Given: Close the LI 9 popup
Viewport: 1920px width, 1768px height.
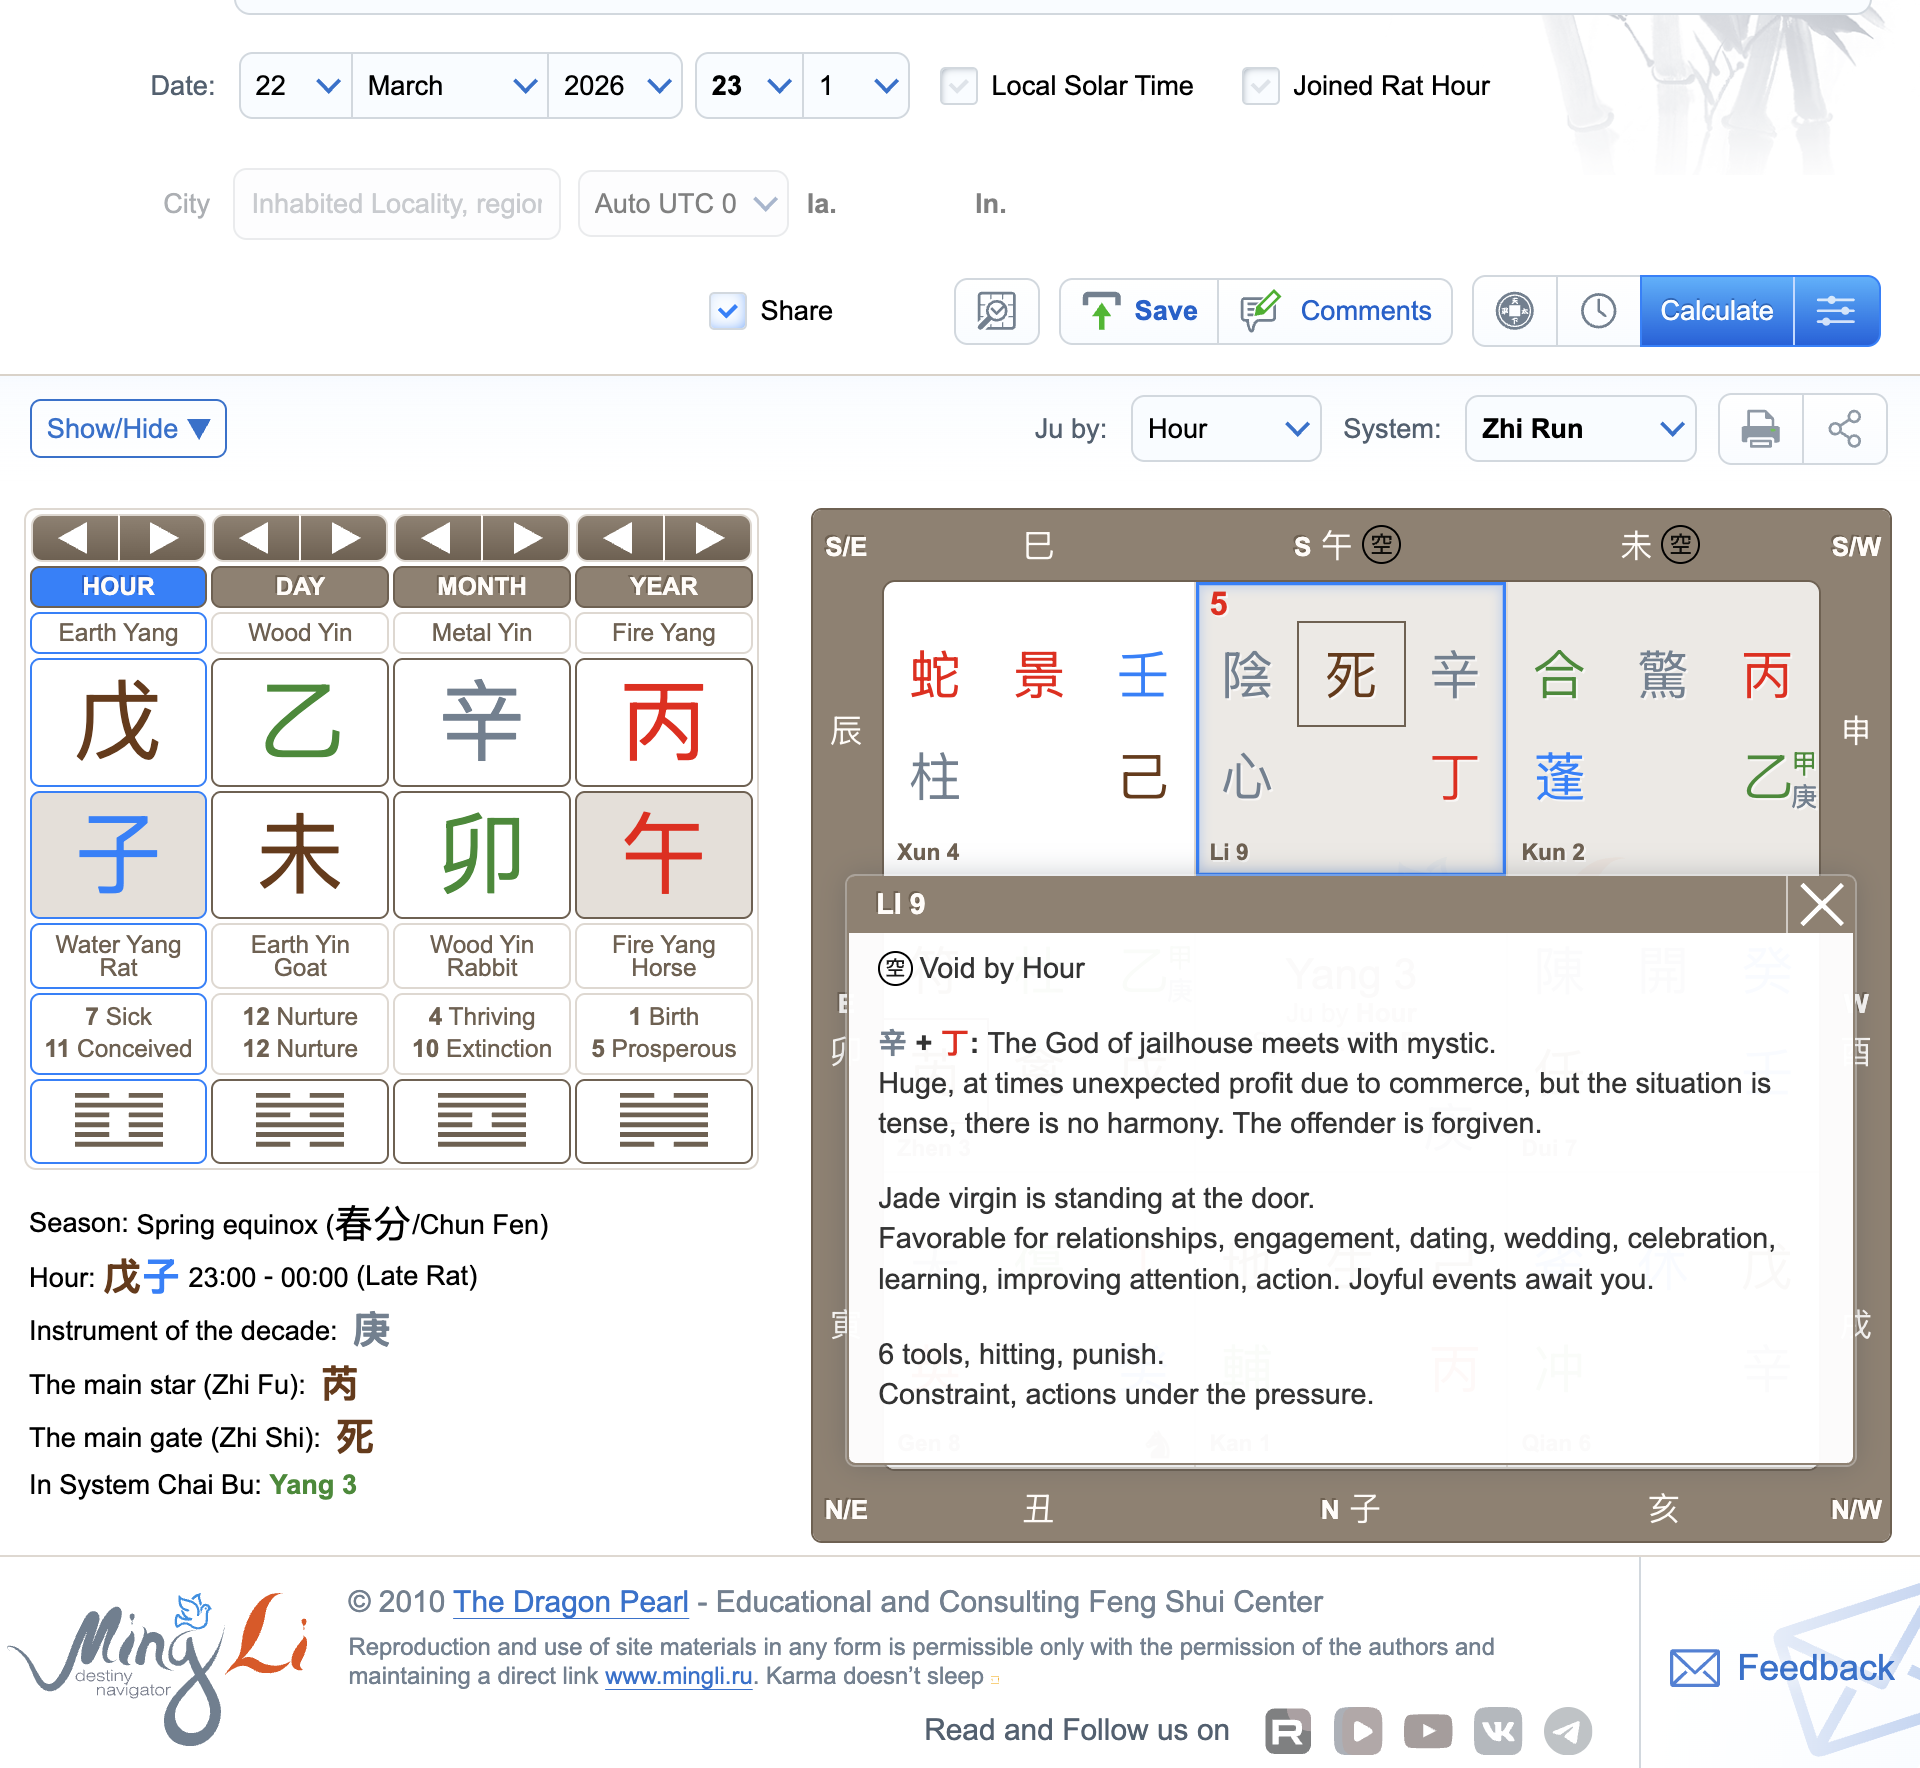Looking at the screenshot, I should click(x=1821, y=905).
